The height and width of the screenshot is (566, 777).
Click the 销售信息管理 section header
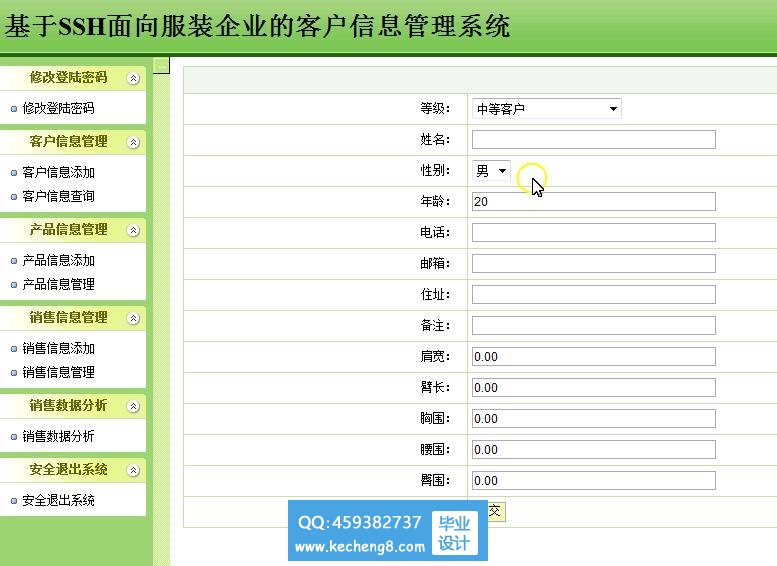click(x=73, y=318)
